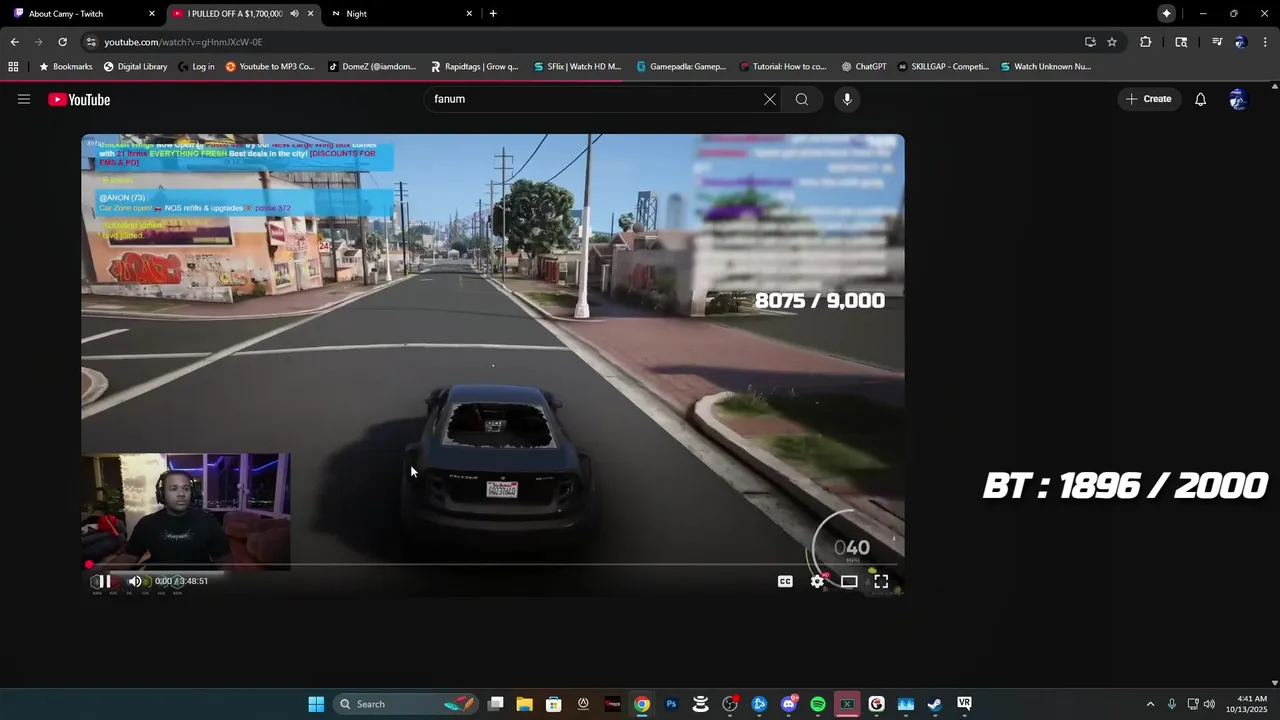The image size is (1280, 720).
Task: Open video player settings gear
Action: 817,581
